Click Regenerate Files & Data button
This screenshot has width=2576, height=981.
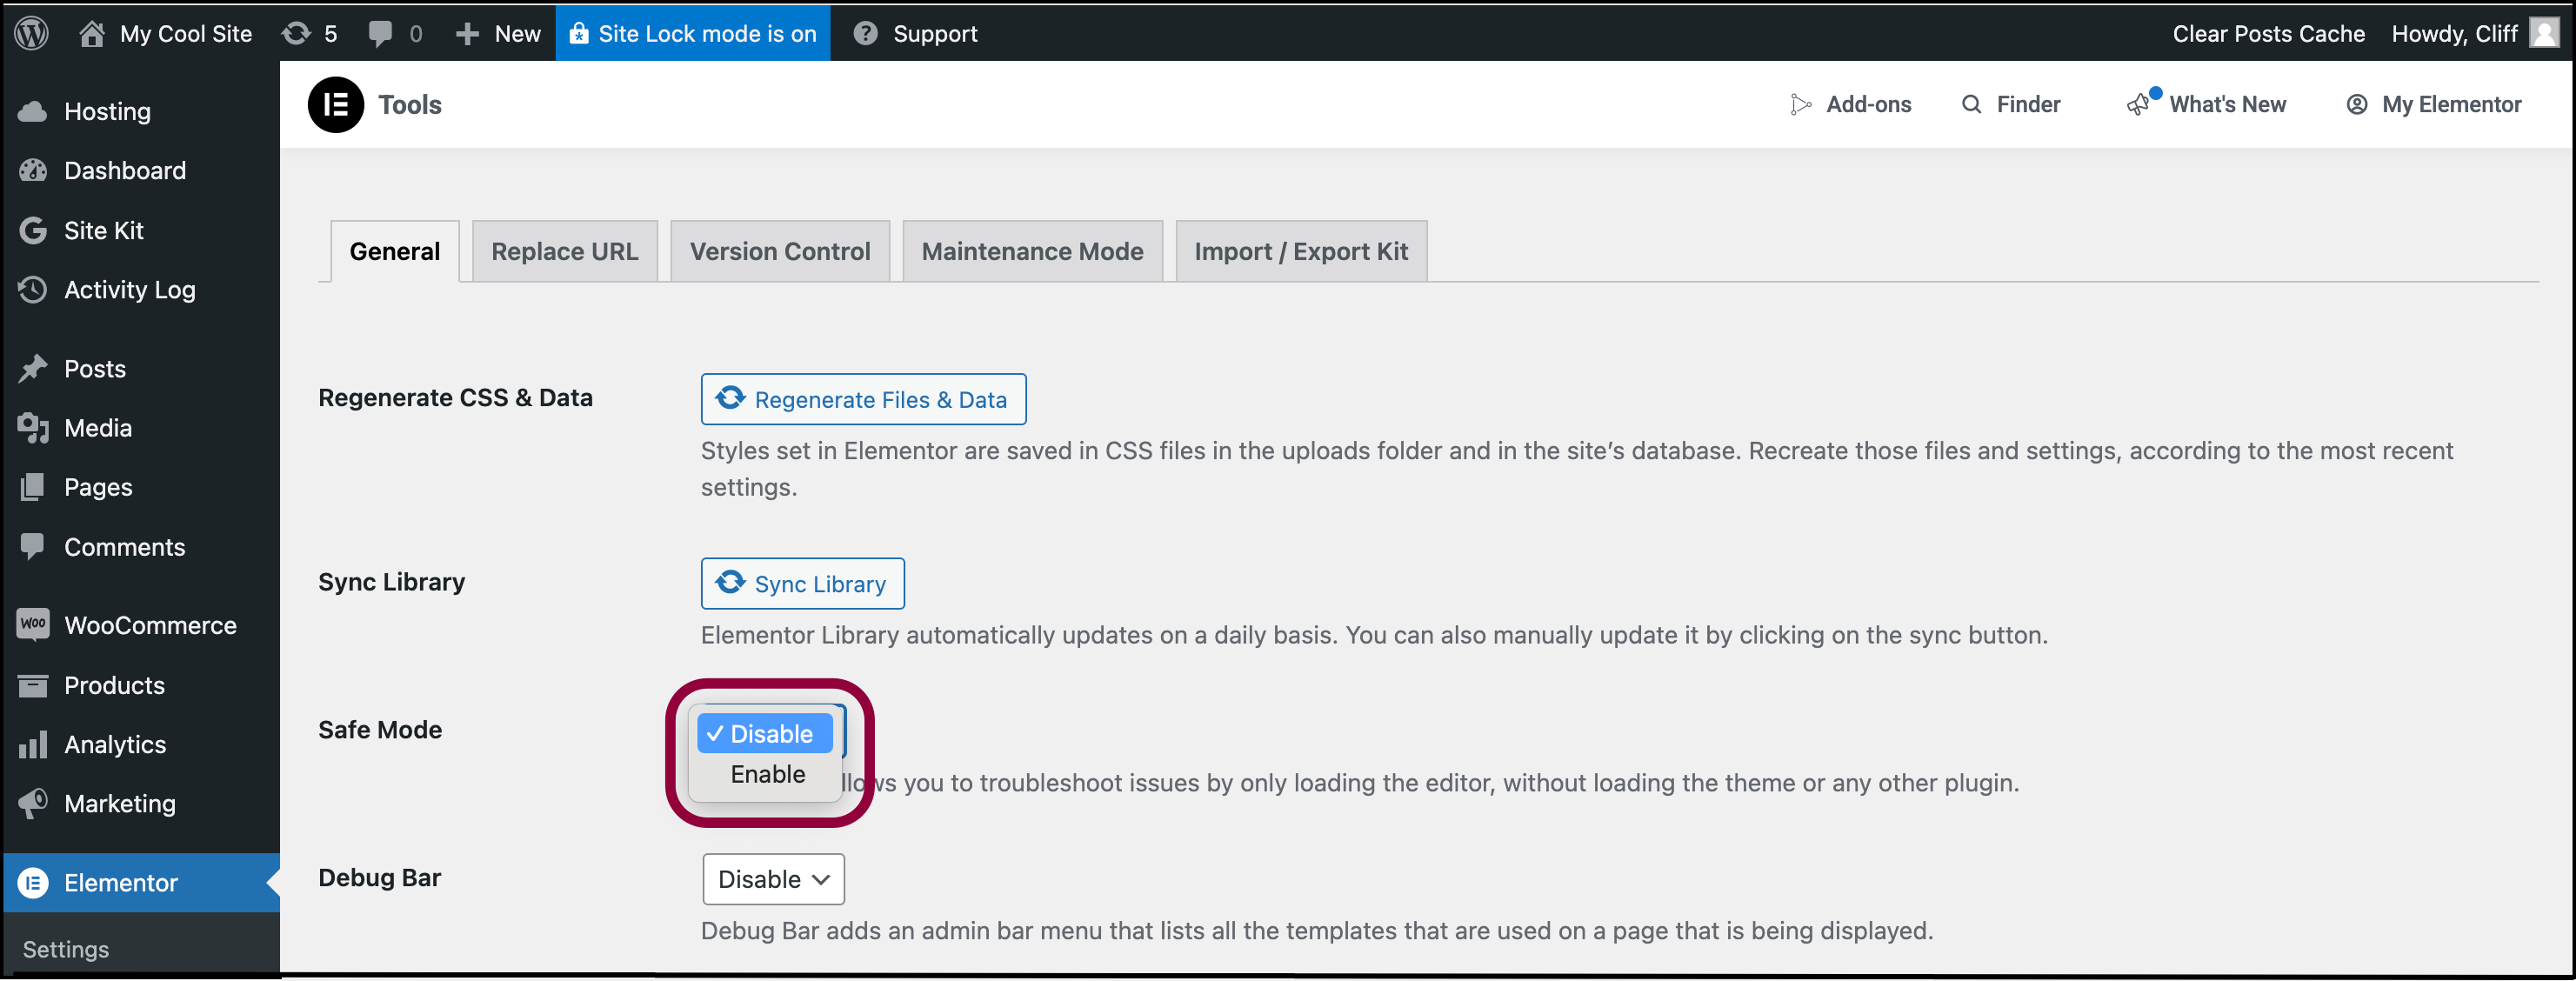point(863,397)
